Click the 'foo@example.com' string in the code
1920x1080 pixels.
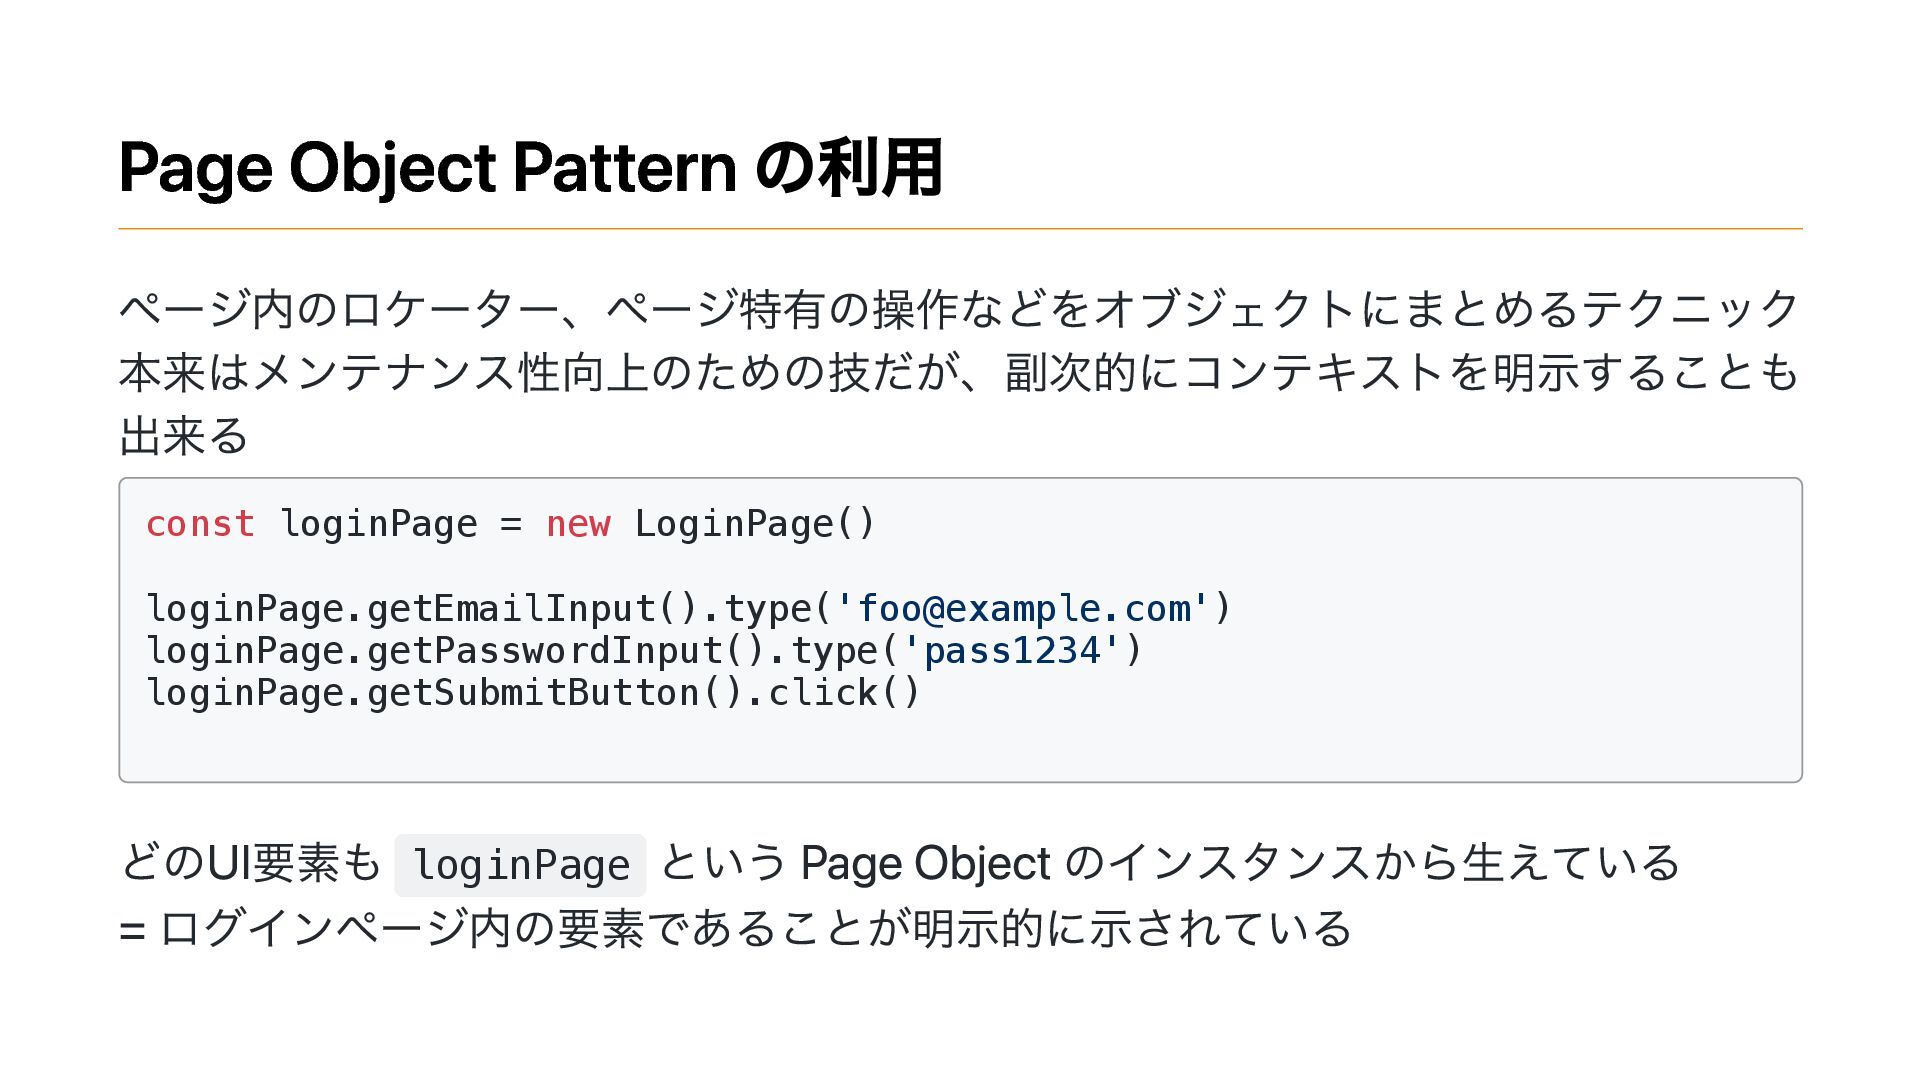(x=1023, y=608)
